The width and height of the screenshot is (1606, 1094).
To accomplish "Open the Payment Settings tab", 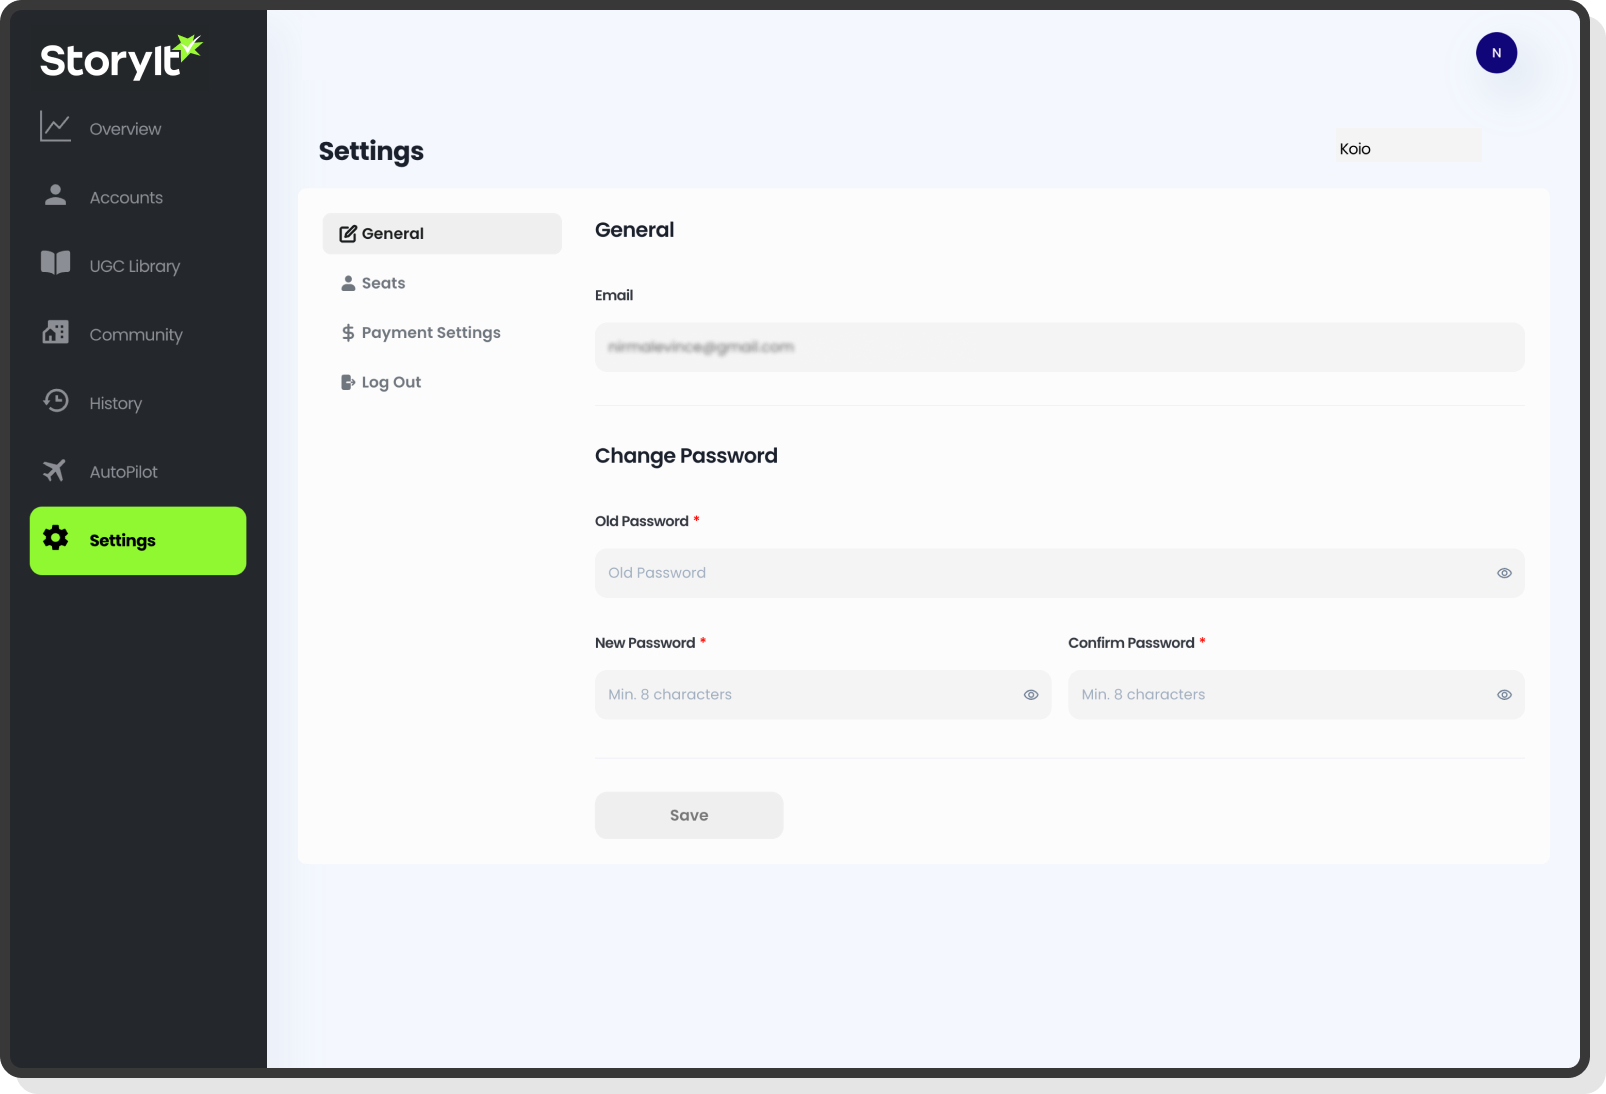I will click(x=430, y=332).
